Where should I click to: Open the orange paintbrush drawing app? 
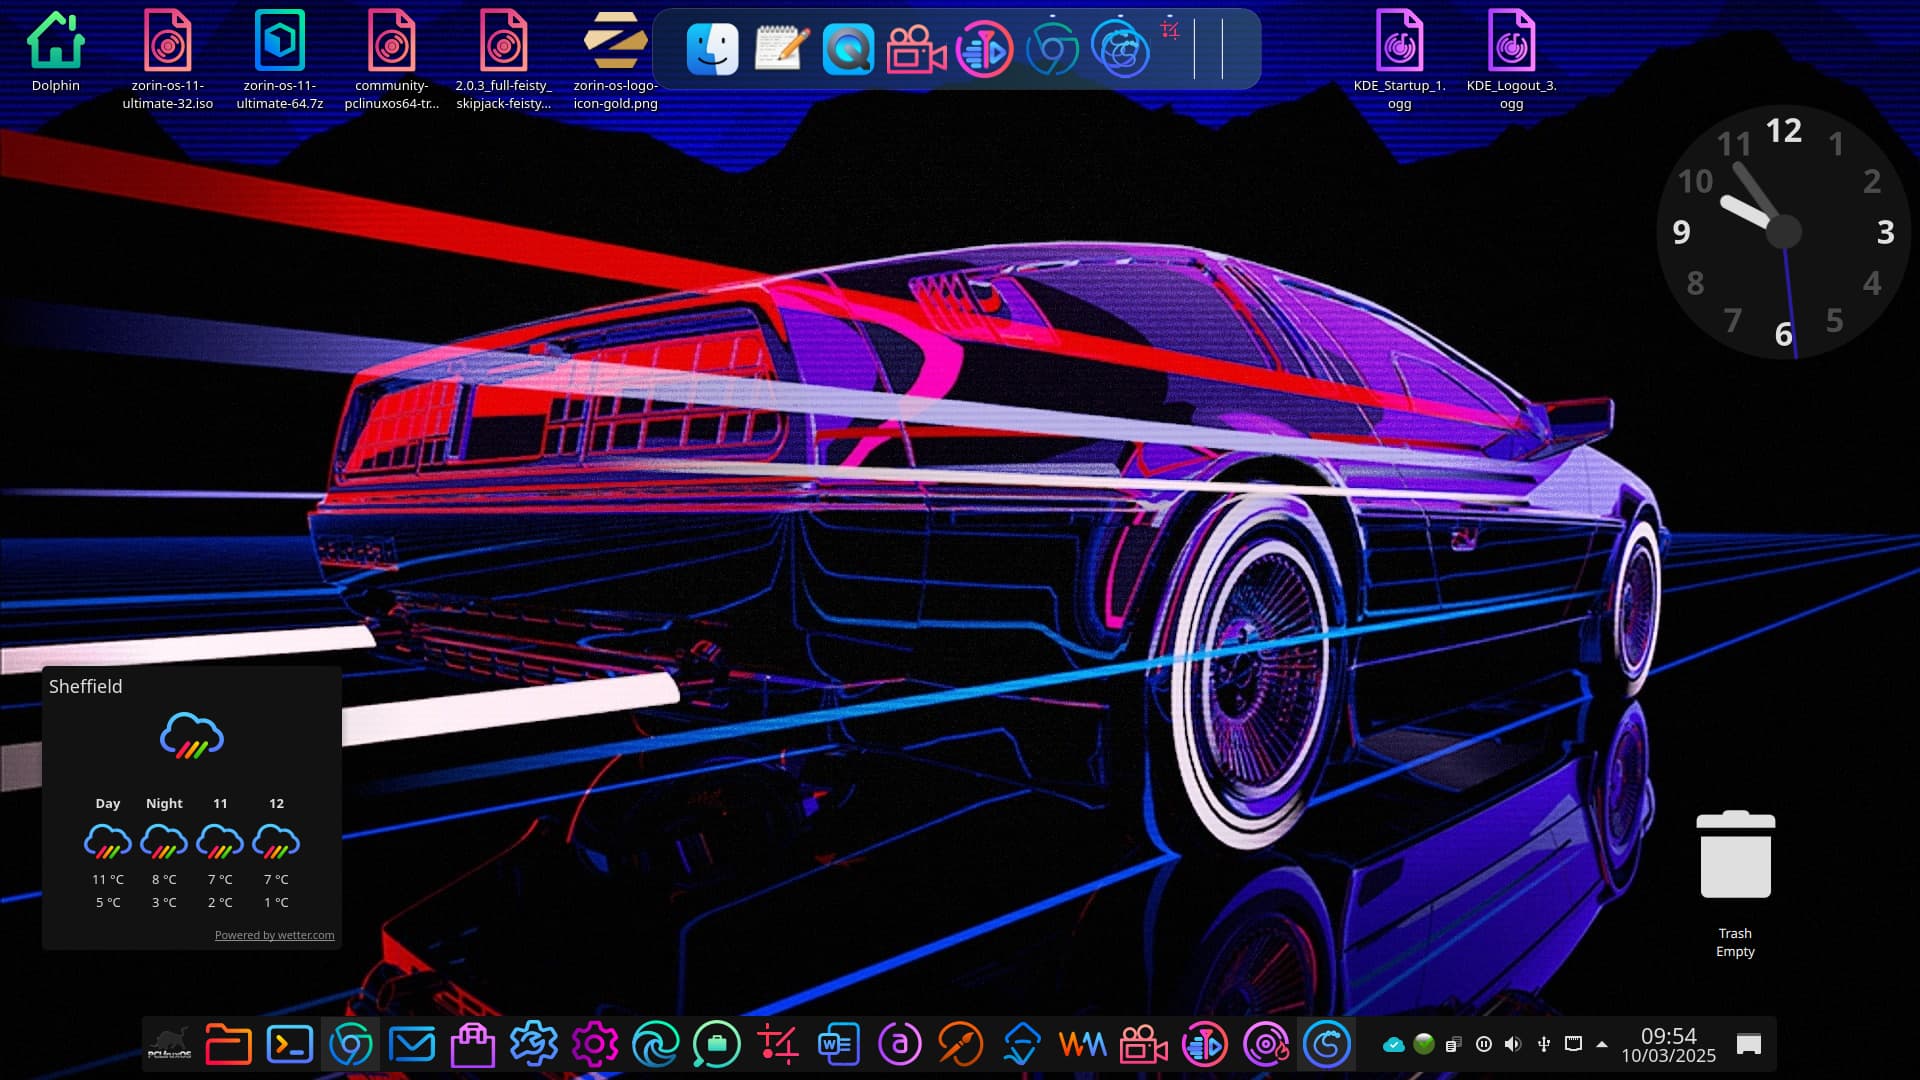tap(961, 1044)
